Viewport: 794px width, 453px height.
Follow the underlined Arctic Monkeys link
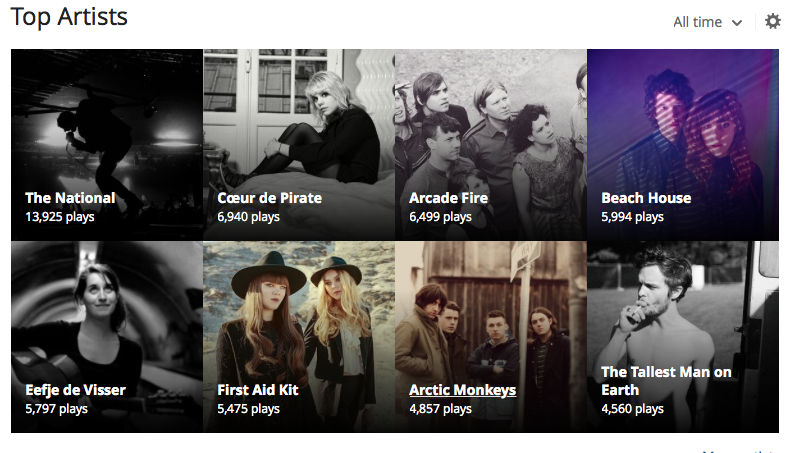462,390
